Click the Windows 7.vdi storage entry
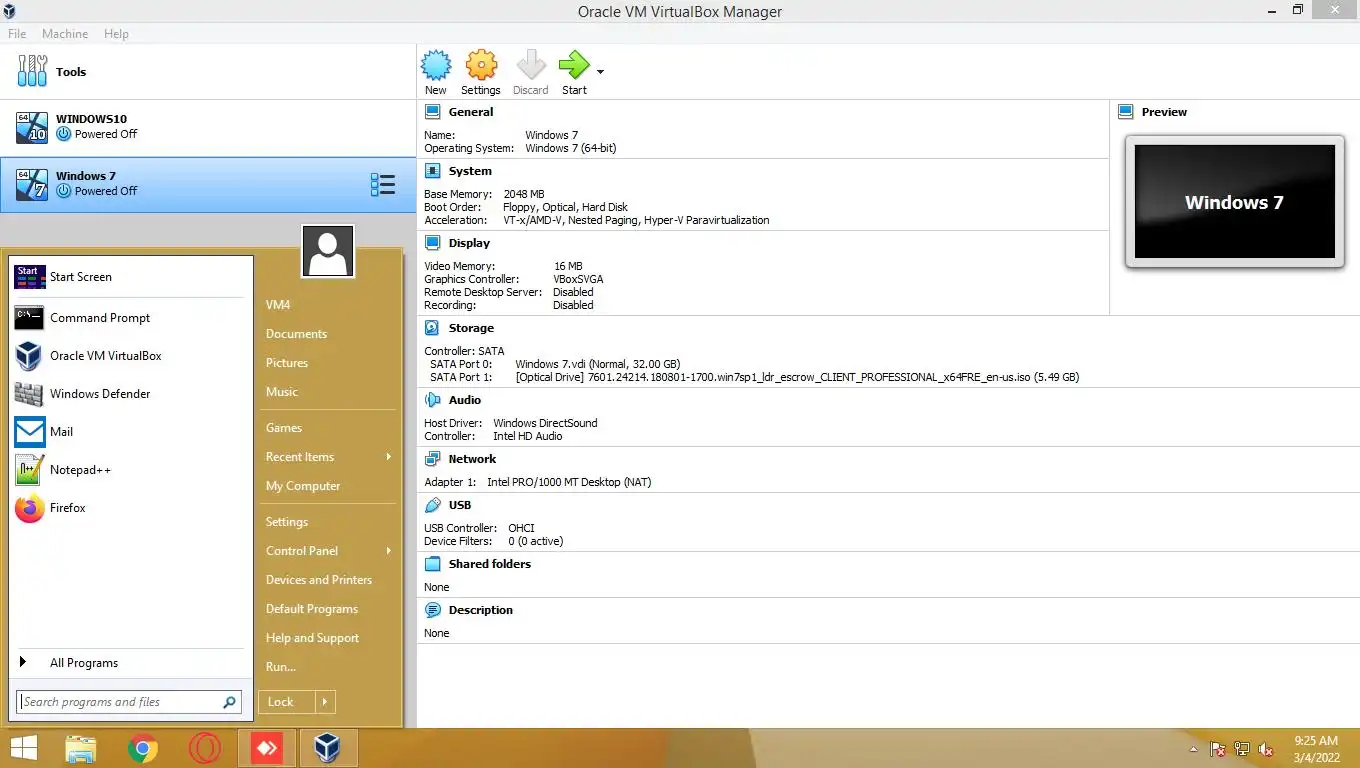Viewport: 1360px width, 768px height. coord(598,365)
